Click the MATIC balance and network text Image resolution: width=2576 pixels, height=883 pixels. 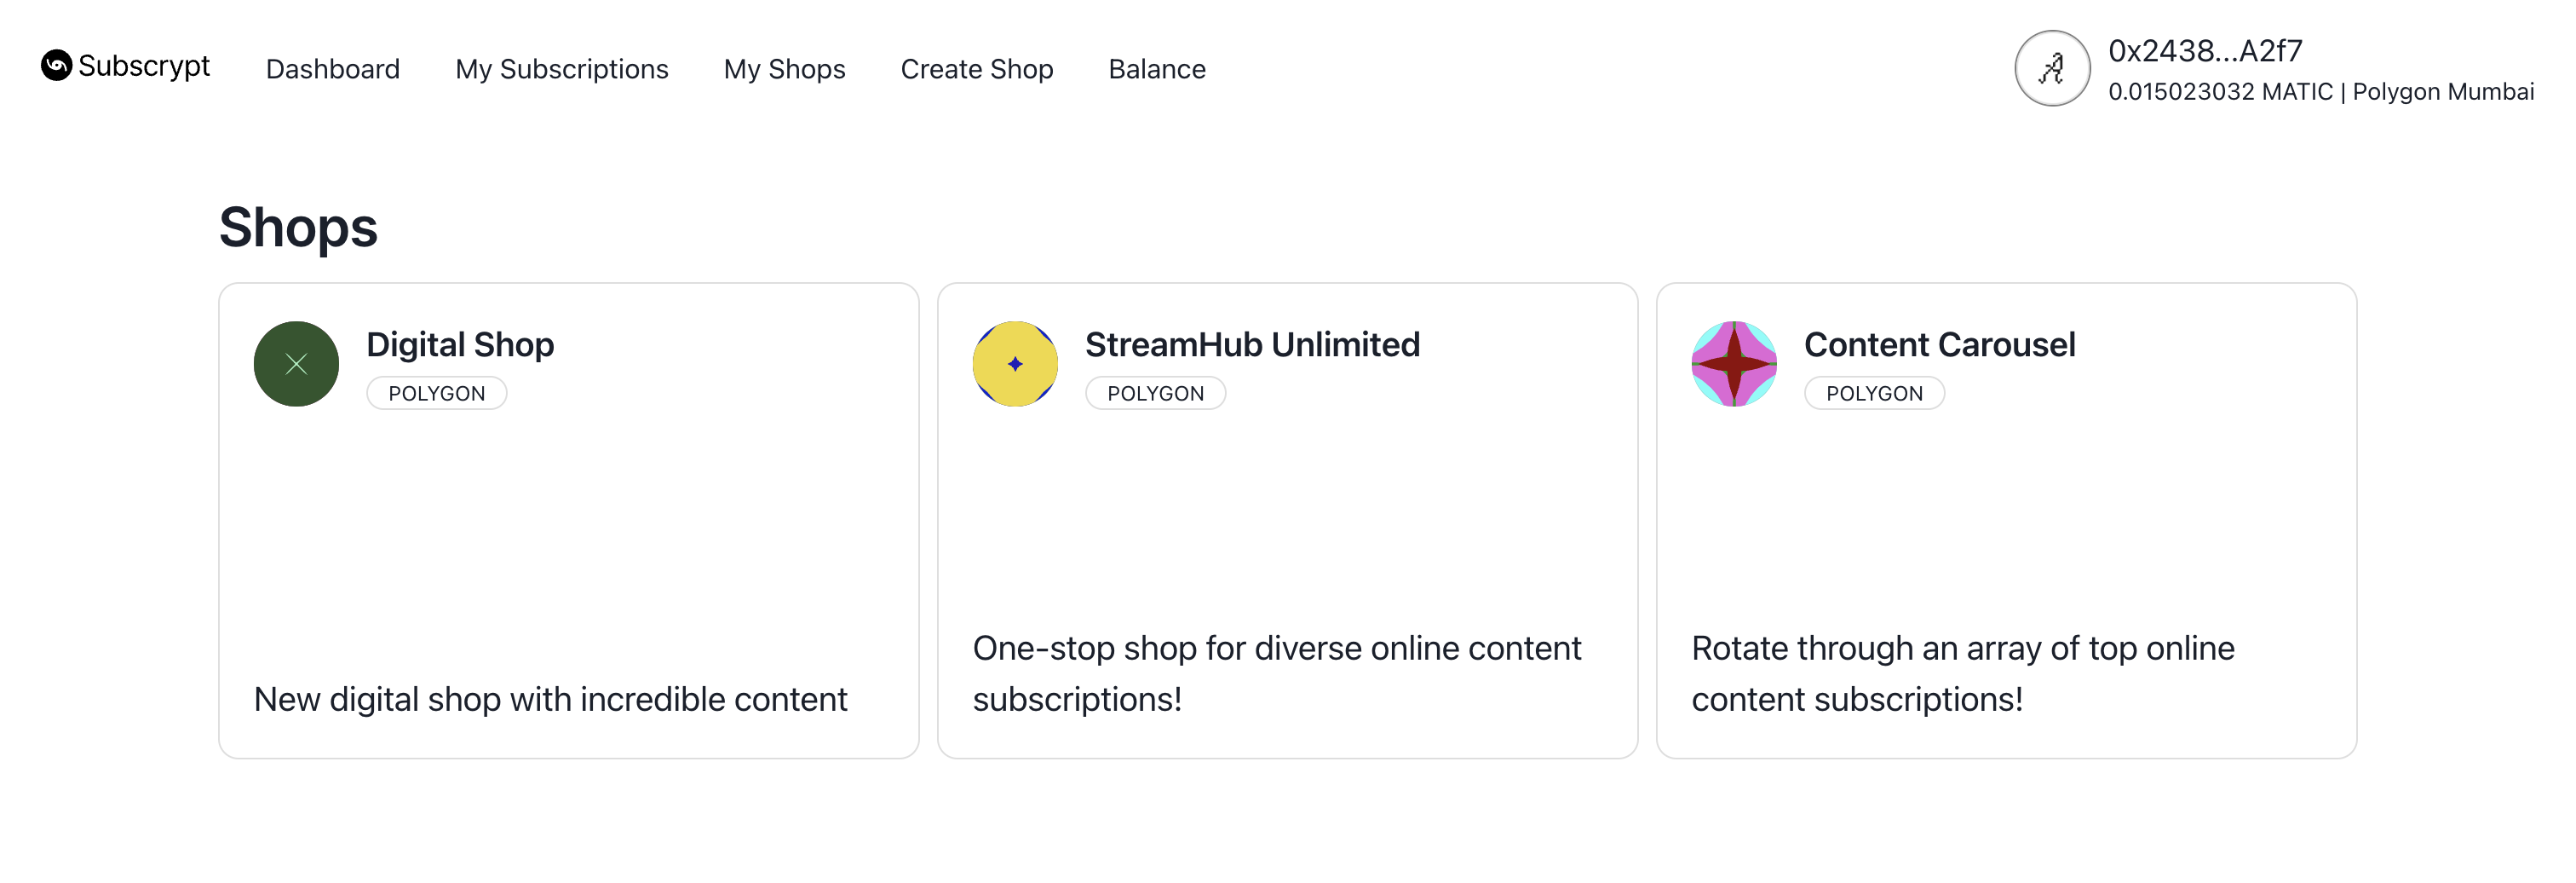(2321, 92)
